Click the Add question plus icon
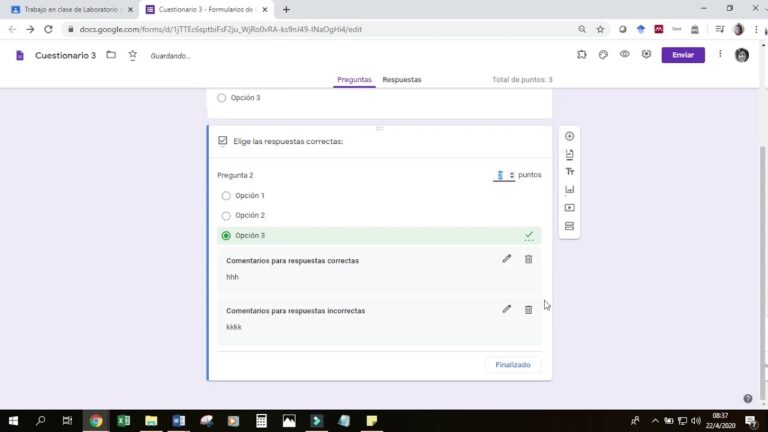The width and height of the screenshot is (768, 432). [x=569, y=136]
